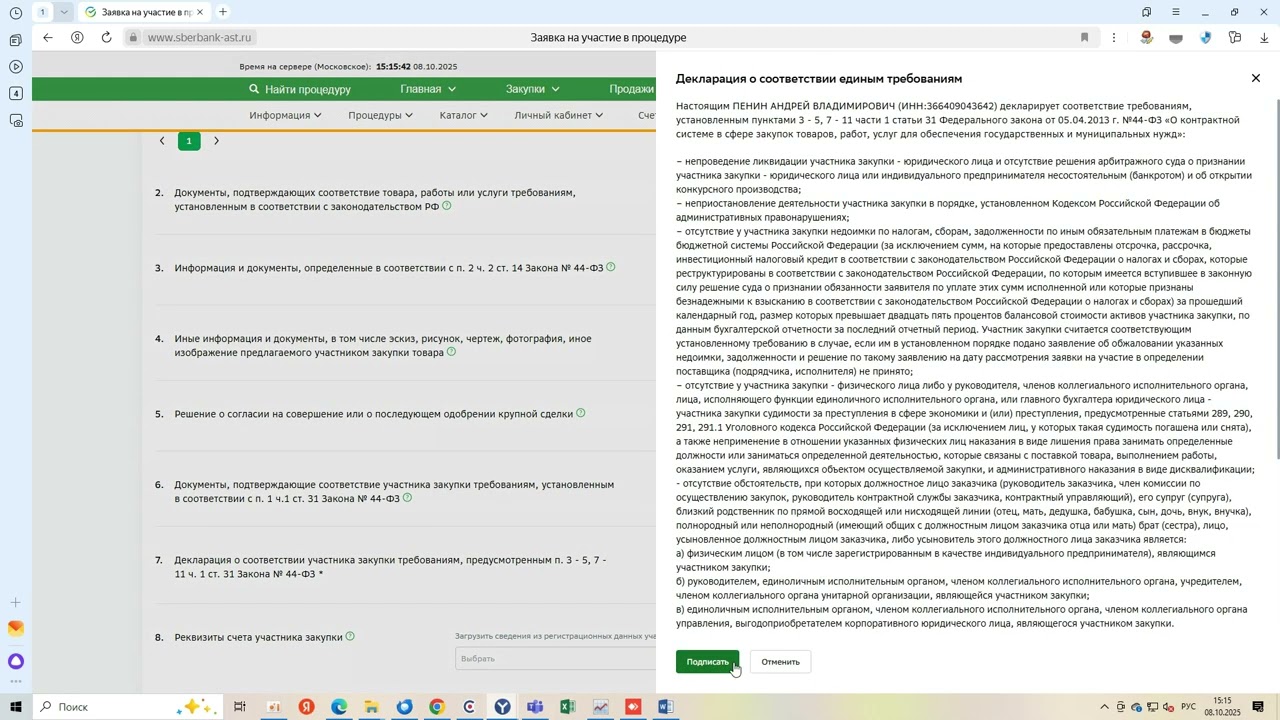Image resolution: width=1280 pixels, height=720 pixels.
Task: Open notification center in taskbar
Action: coord(1258,707)
